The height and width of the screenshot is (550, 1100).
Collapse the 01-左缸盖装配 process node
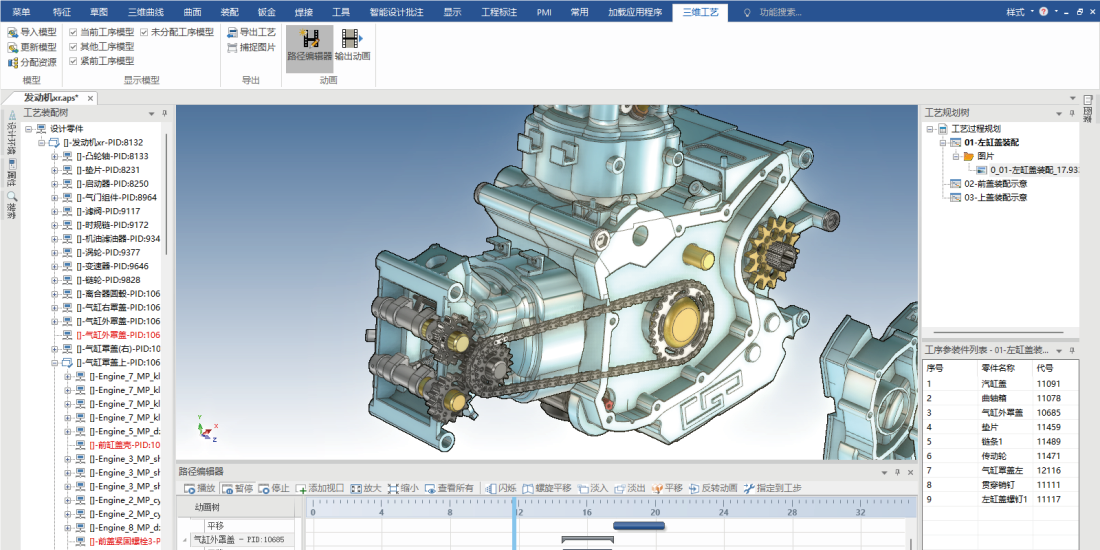click(942, 143)
